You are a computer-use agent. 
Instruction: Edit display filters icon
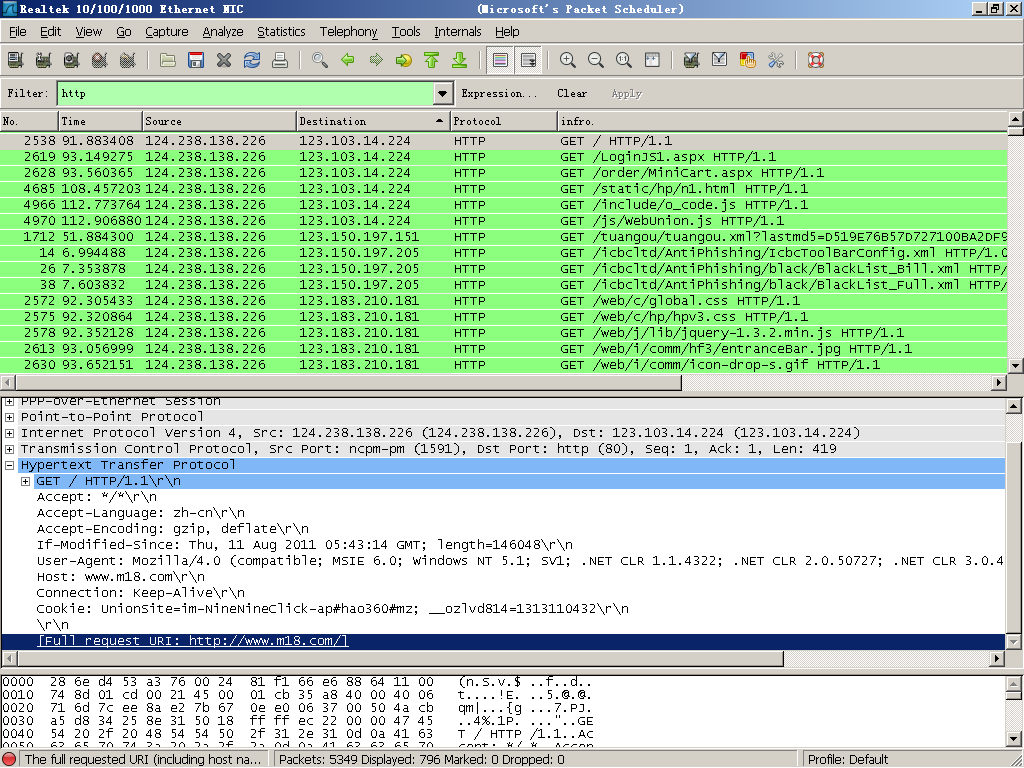pos(720,60)
